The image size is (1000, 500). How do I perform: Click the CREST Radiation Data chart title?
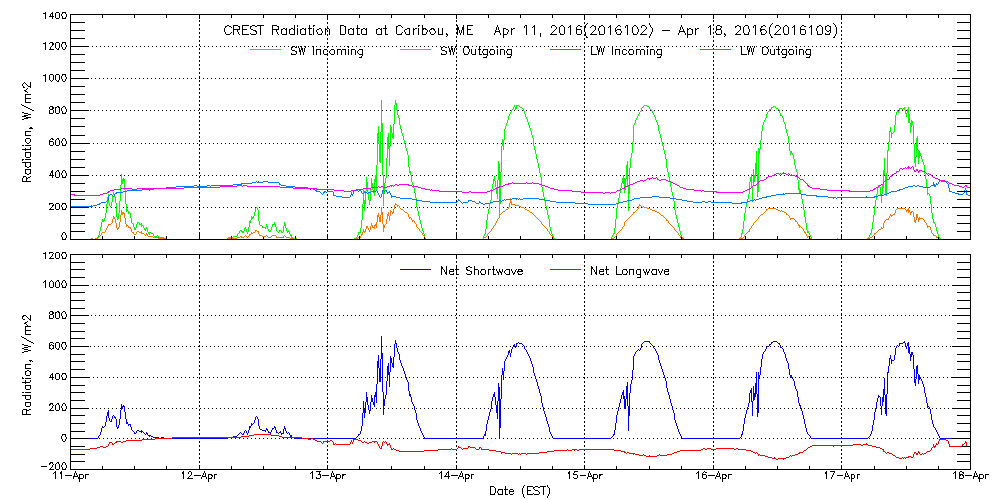[531, 31]
